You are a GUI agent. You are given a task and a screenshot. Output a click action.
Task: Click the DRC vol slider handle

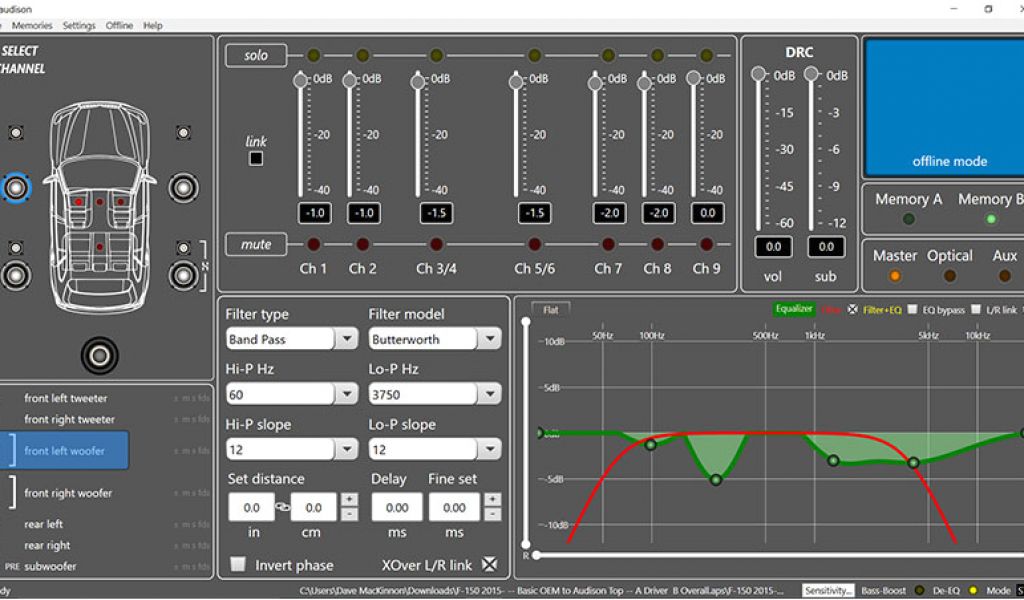(759, 75)
